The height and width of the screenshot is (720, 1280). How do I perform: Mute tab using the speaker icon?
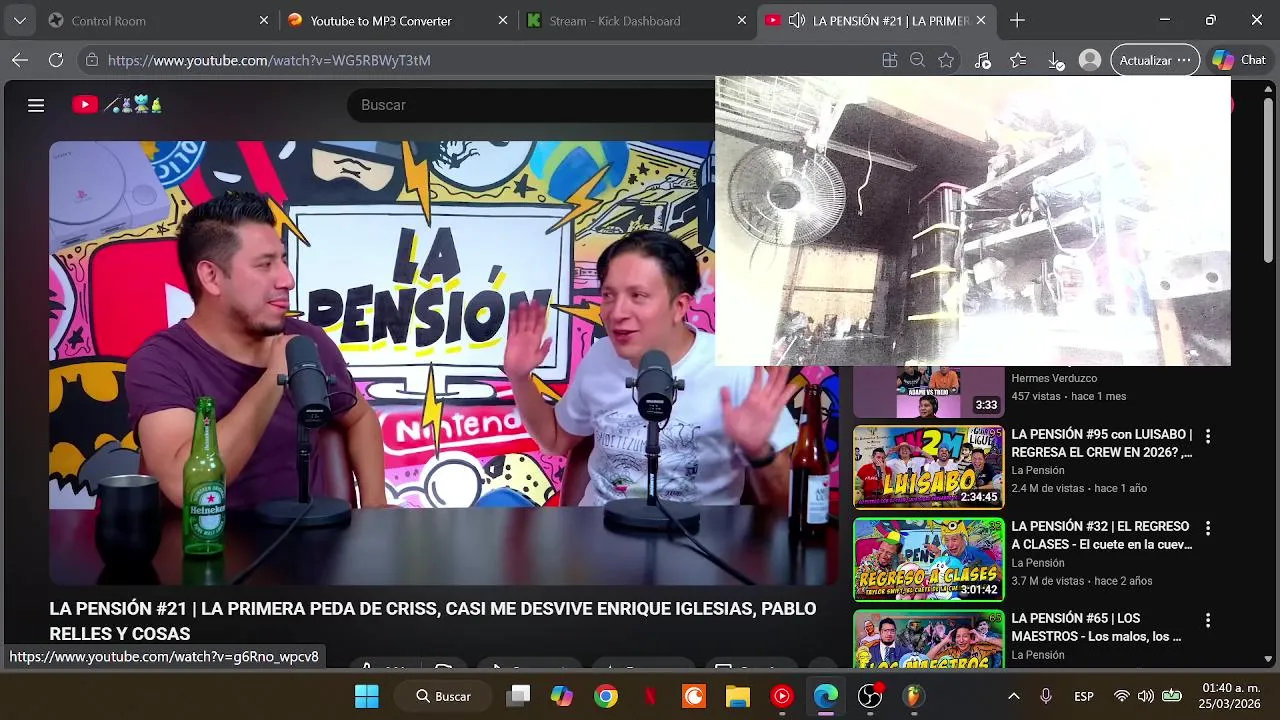(797, 20)
